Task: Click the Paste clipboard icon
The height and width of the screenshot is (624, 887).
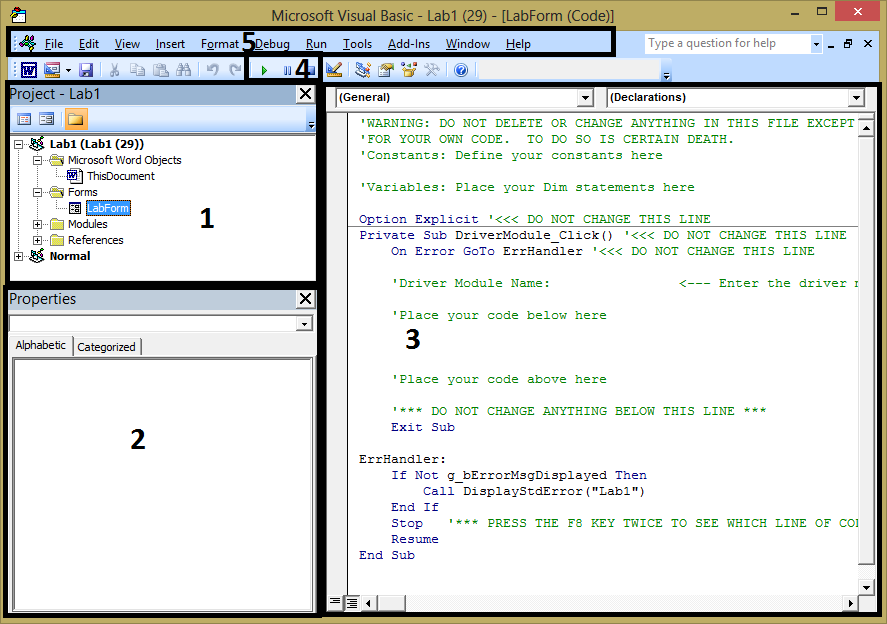Action: (x=161, y=70)
